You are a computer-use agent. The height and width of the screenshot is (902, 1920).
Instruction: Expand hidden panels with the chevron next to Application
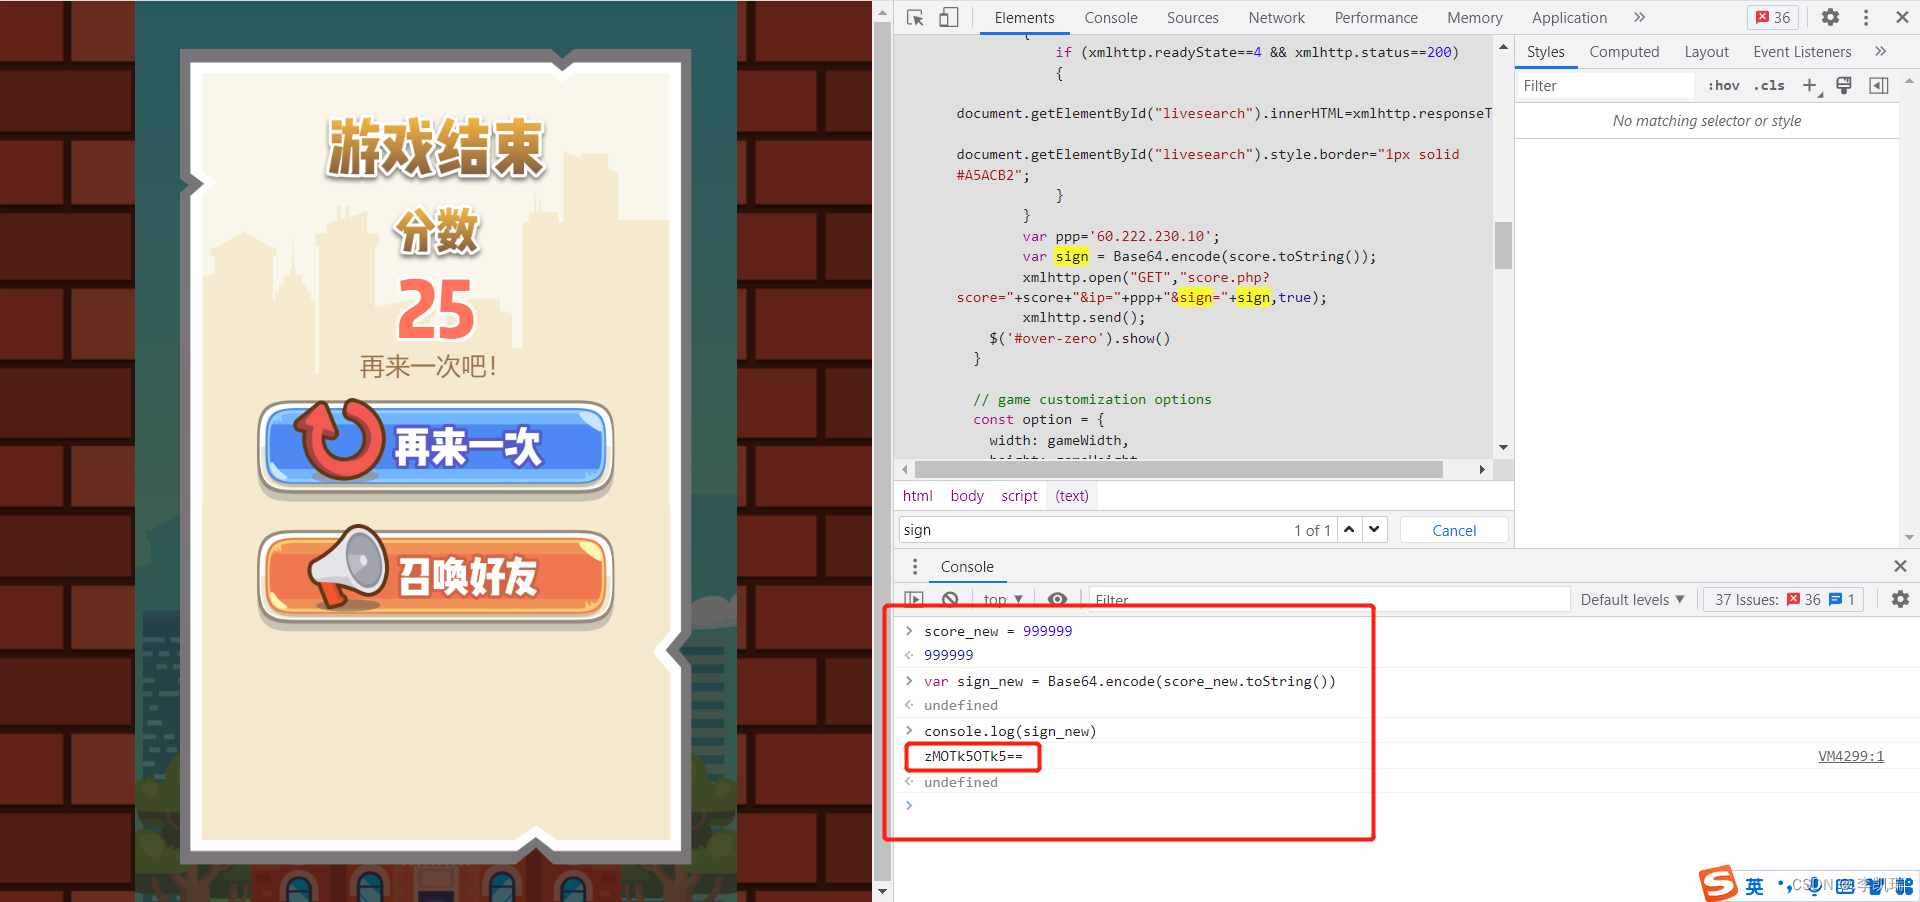pos(1639,17)
